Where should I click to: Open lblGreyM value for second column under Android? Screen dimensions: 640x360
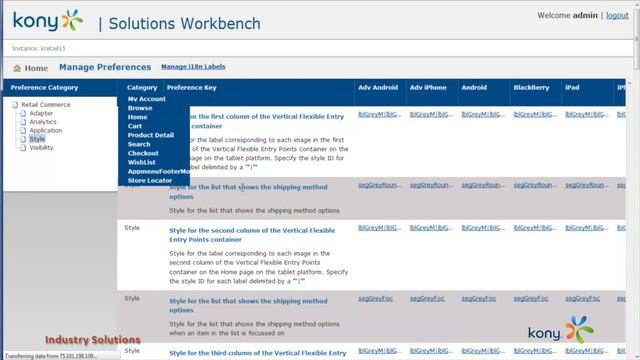[x=483, y=228]
